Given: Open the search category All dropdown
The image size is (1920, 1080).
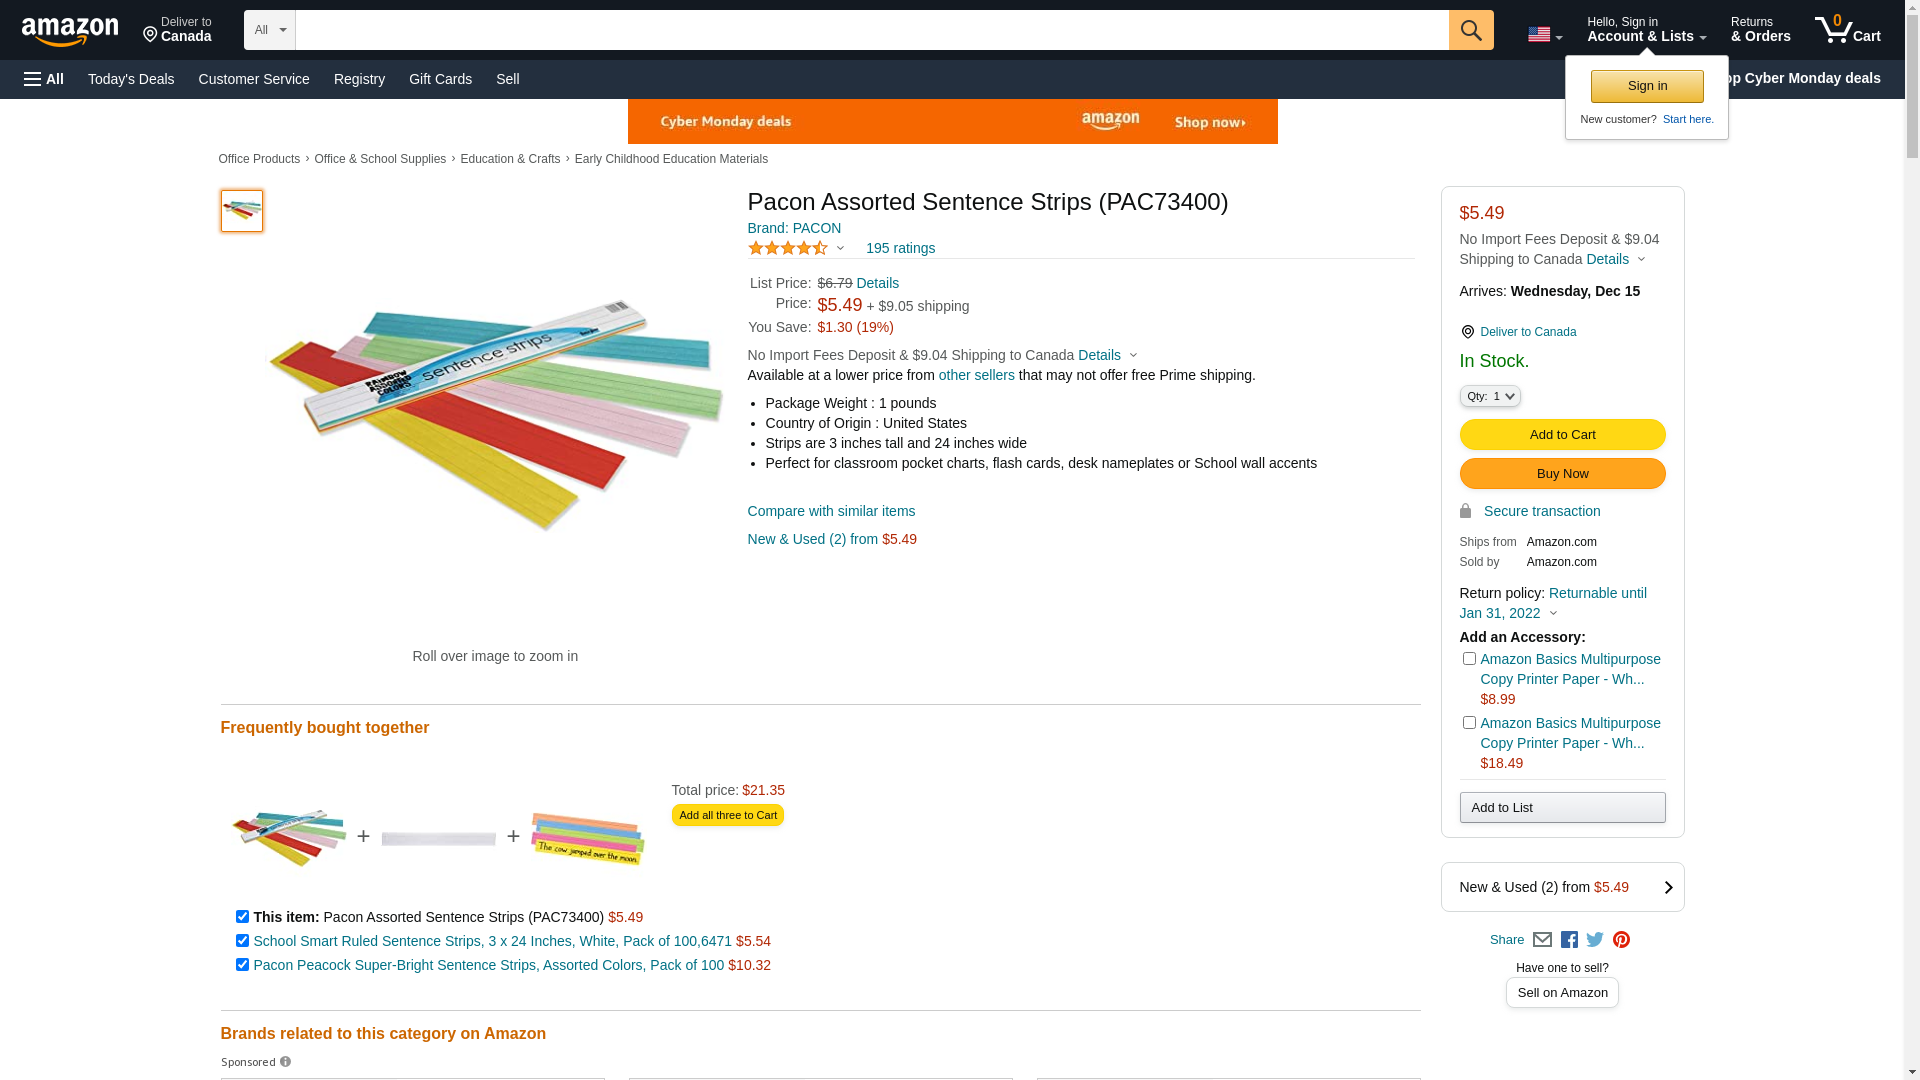Looking at the screenshot, I should (x=269, y=30).
